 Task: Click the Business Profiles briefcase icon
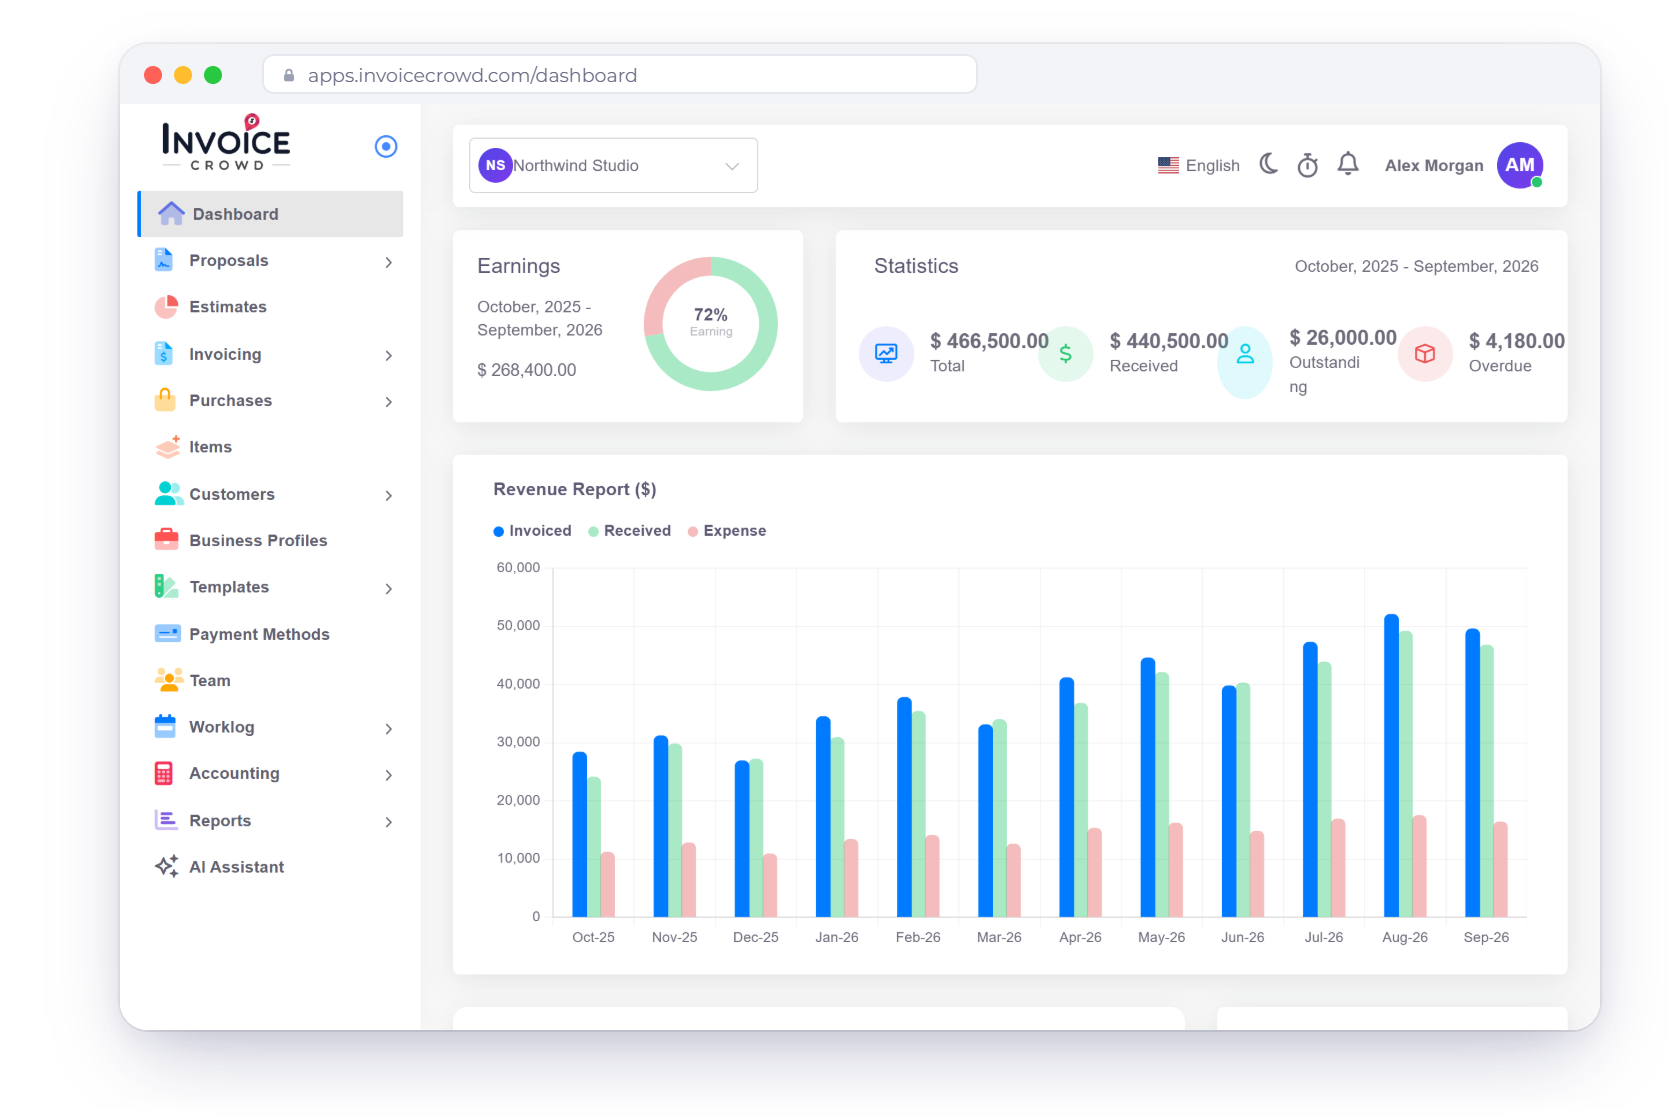(x=166, y=540)
